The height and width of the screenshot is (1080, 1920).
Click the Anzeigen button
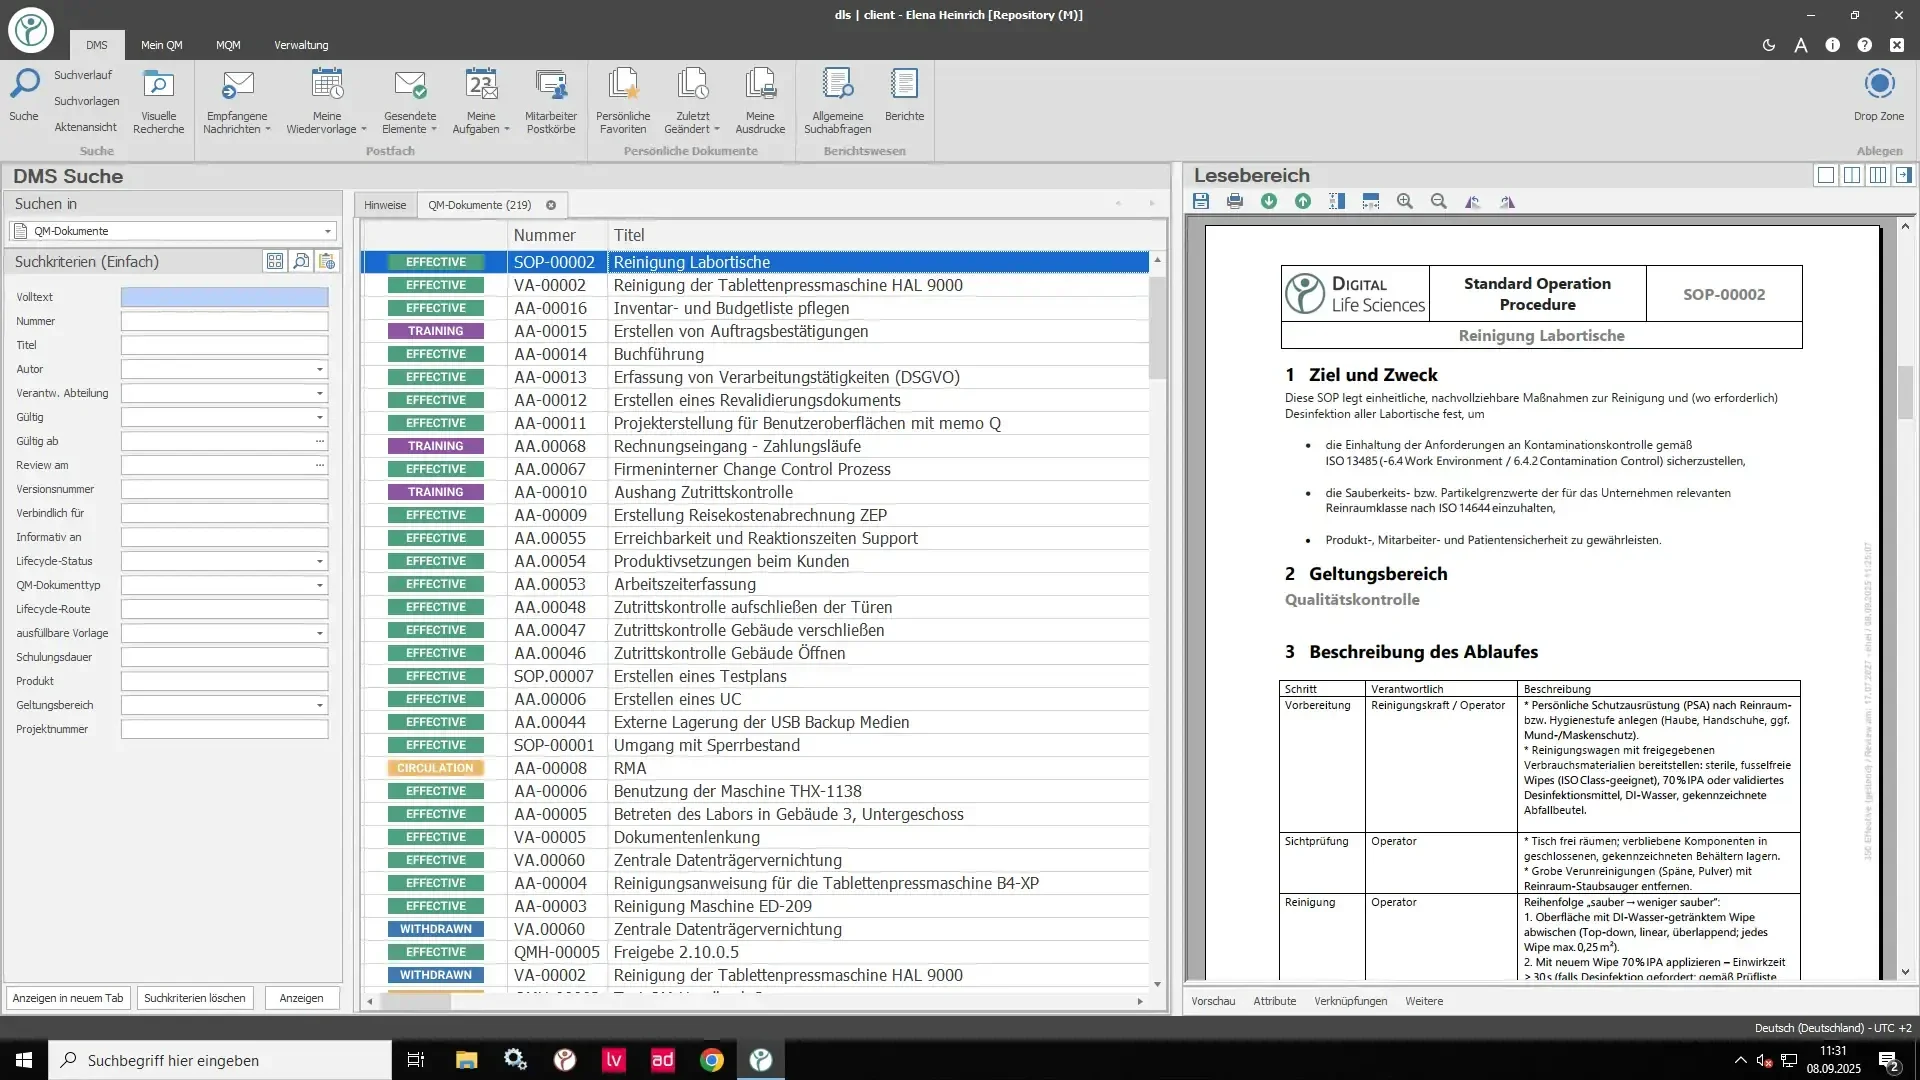(x=301, y=998)
